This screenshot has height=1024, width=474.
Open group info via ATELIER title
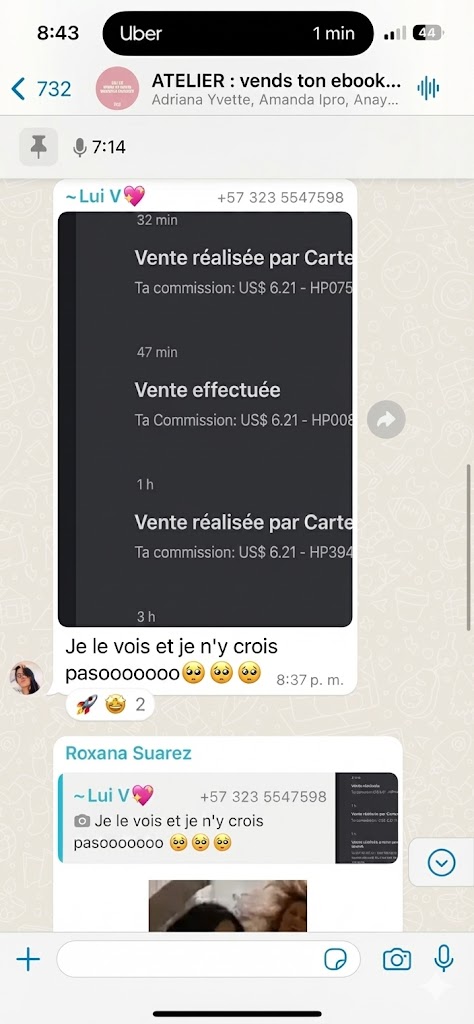point(276,82)
